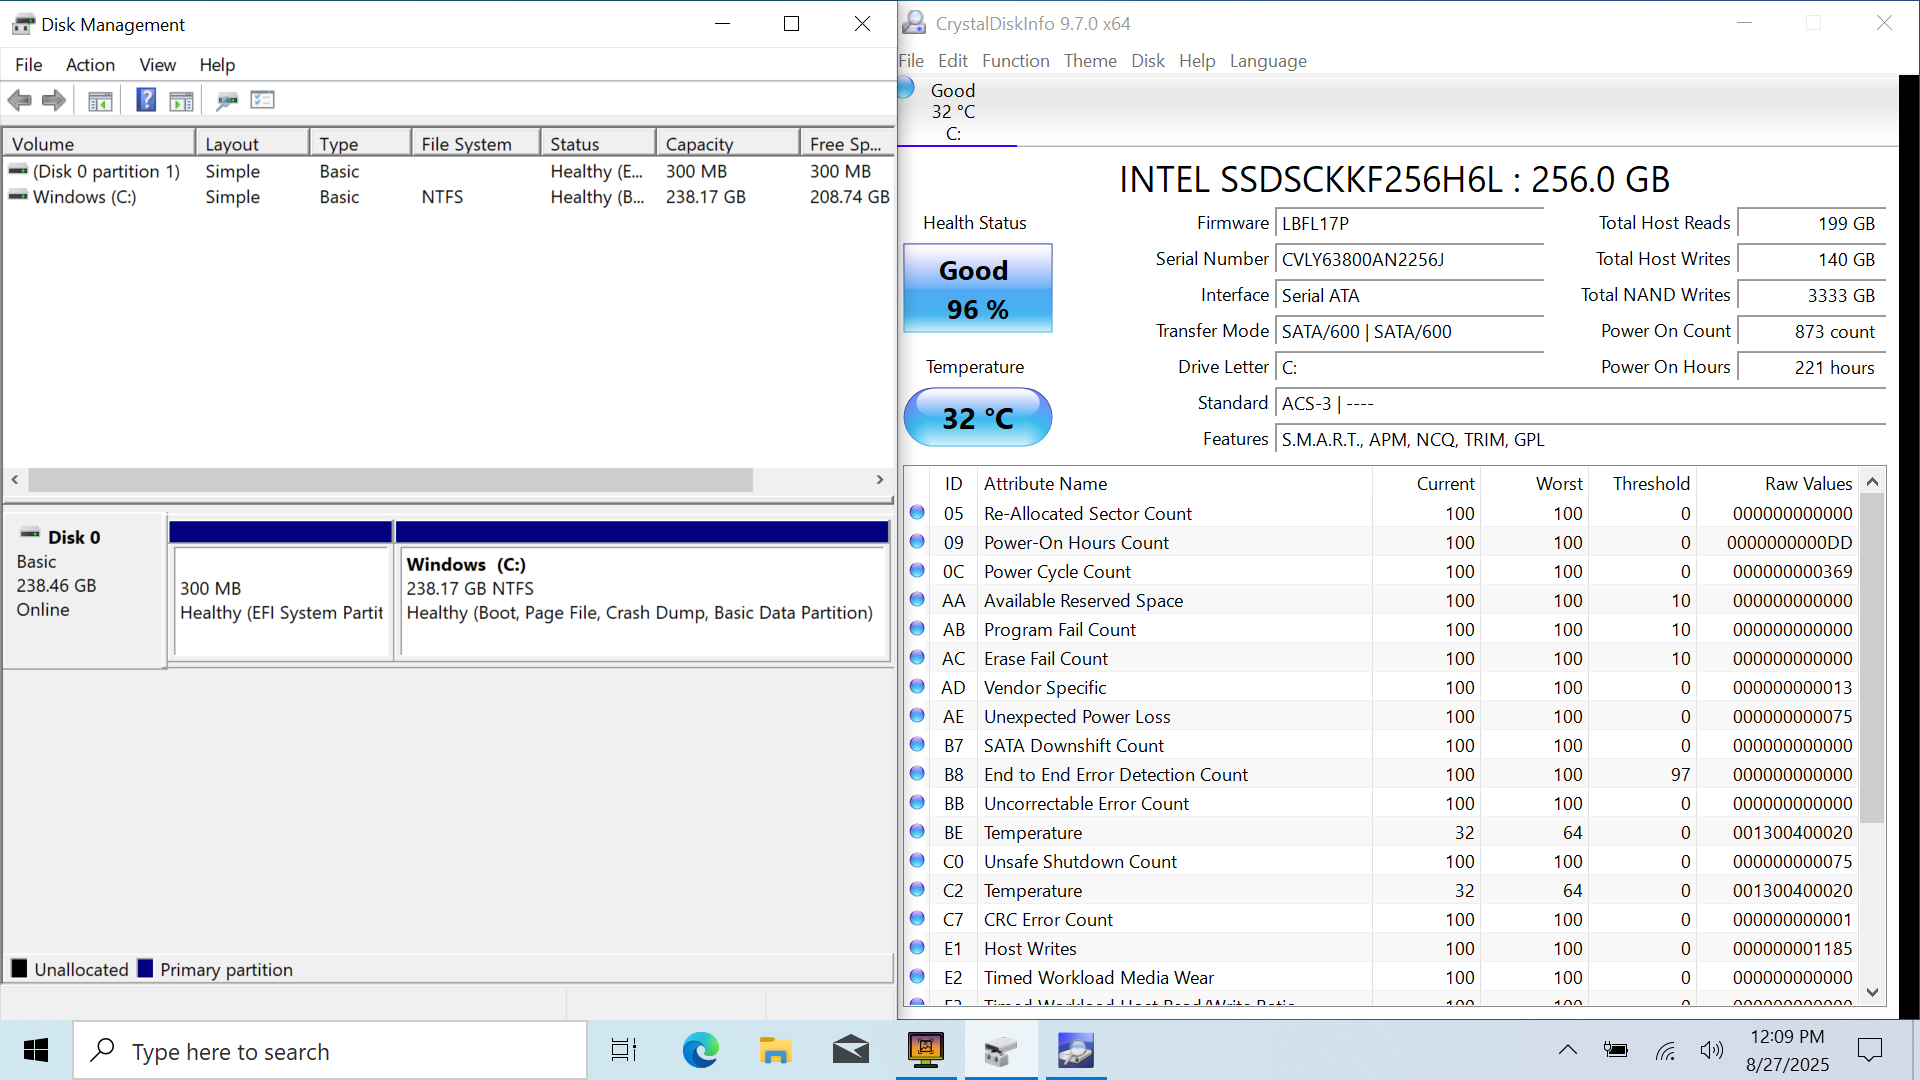
Task: Open CrystalDiskInfo Language menu
Action: pyautogui.click(x=1267, y=60)
